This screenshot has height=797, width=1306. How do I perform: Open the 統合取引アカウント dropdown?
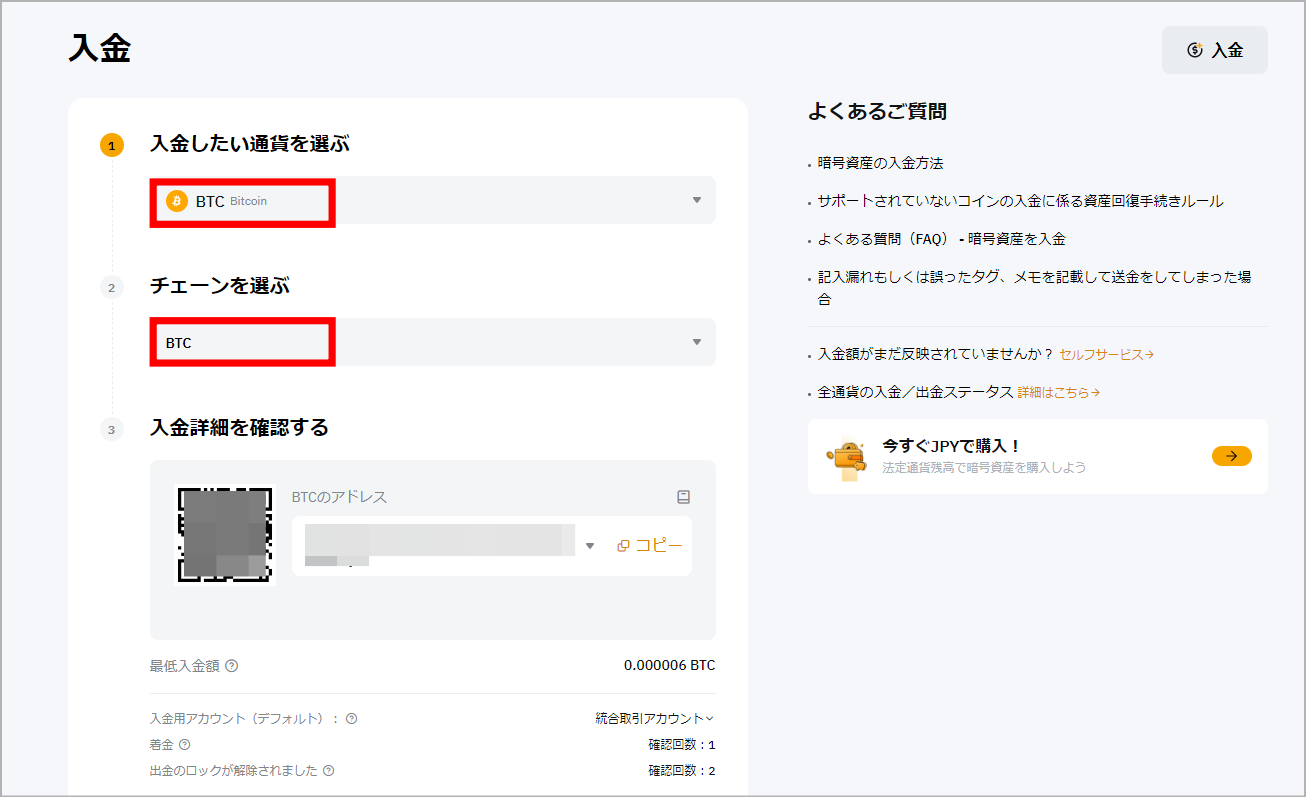point(655,718)
